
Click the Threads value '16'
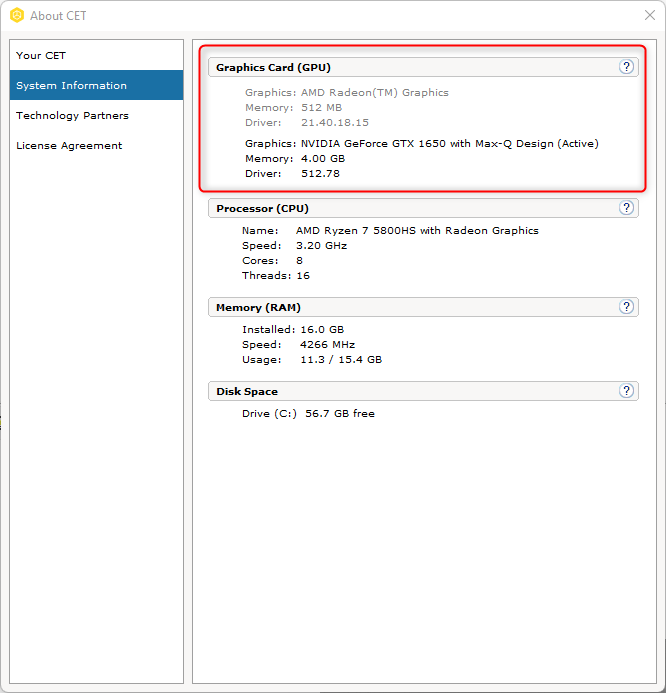[x=303, y=276]
